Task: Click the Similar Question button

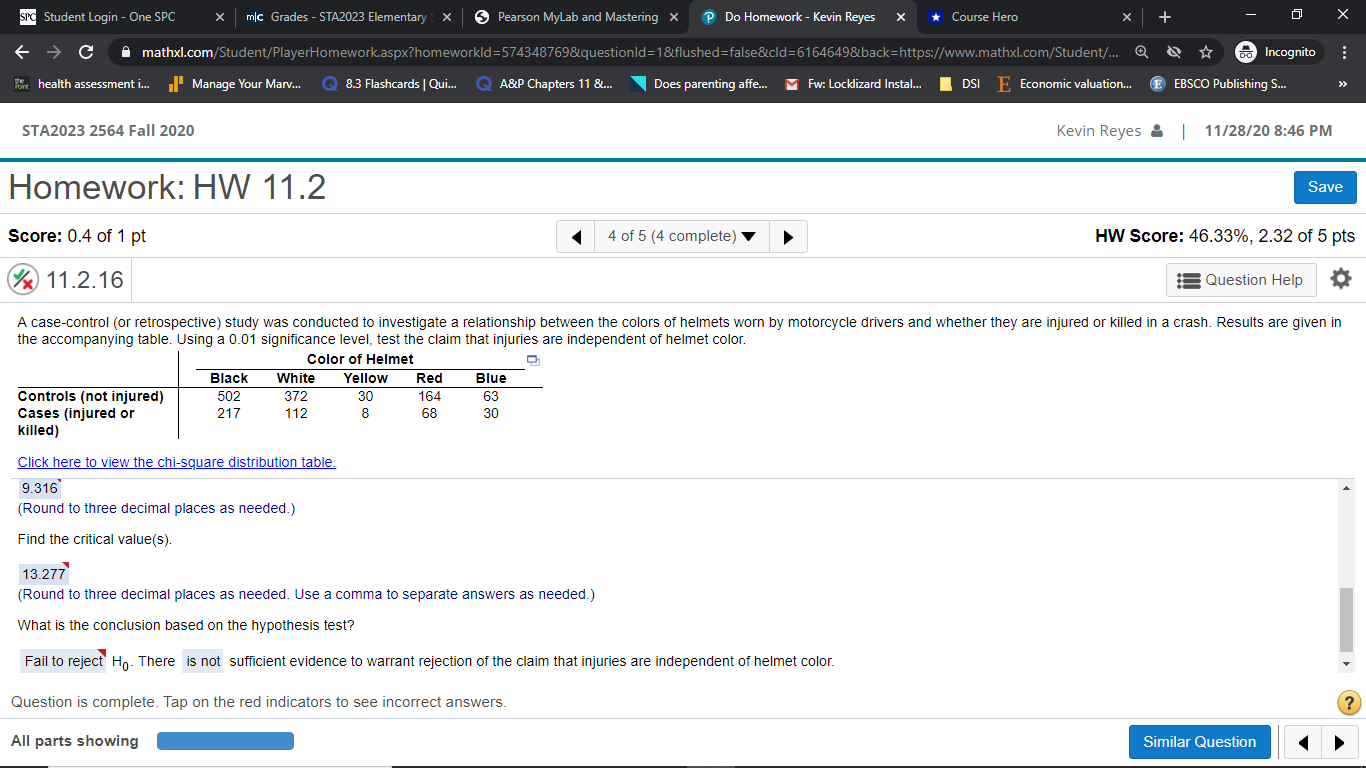Action: (x=1199, y=742)
